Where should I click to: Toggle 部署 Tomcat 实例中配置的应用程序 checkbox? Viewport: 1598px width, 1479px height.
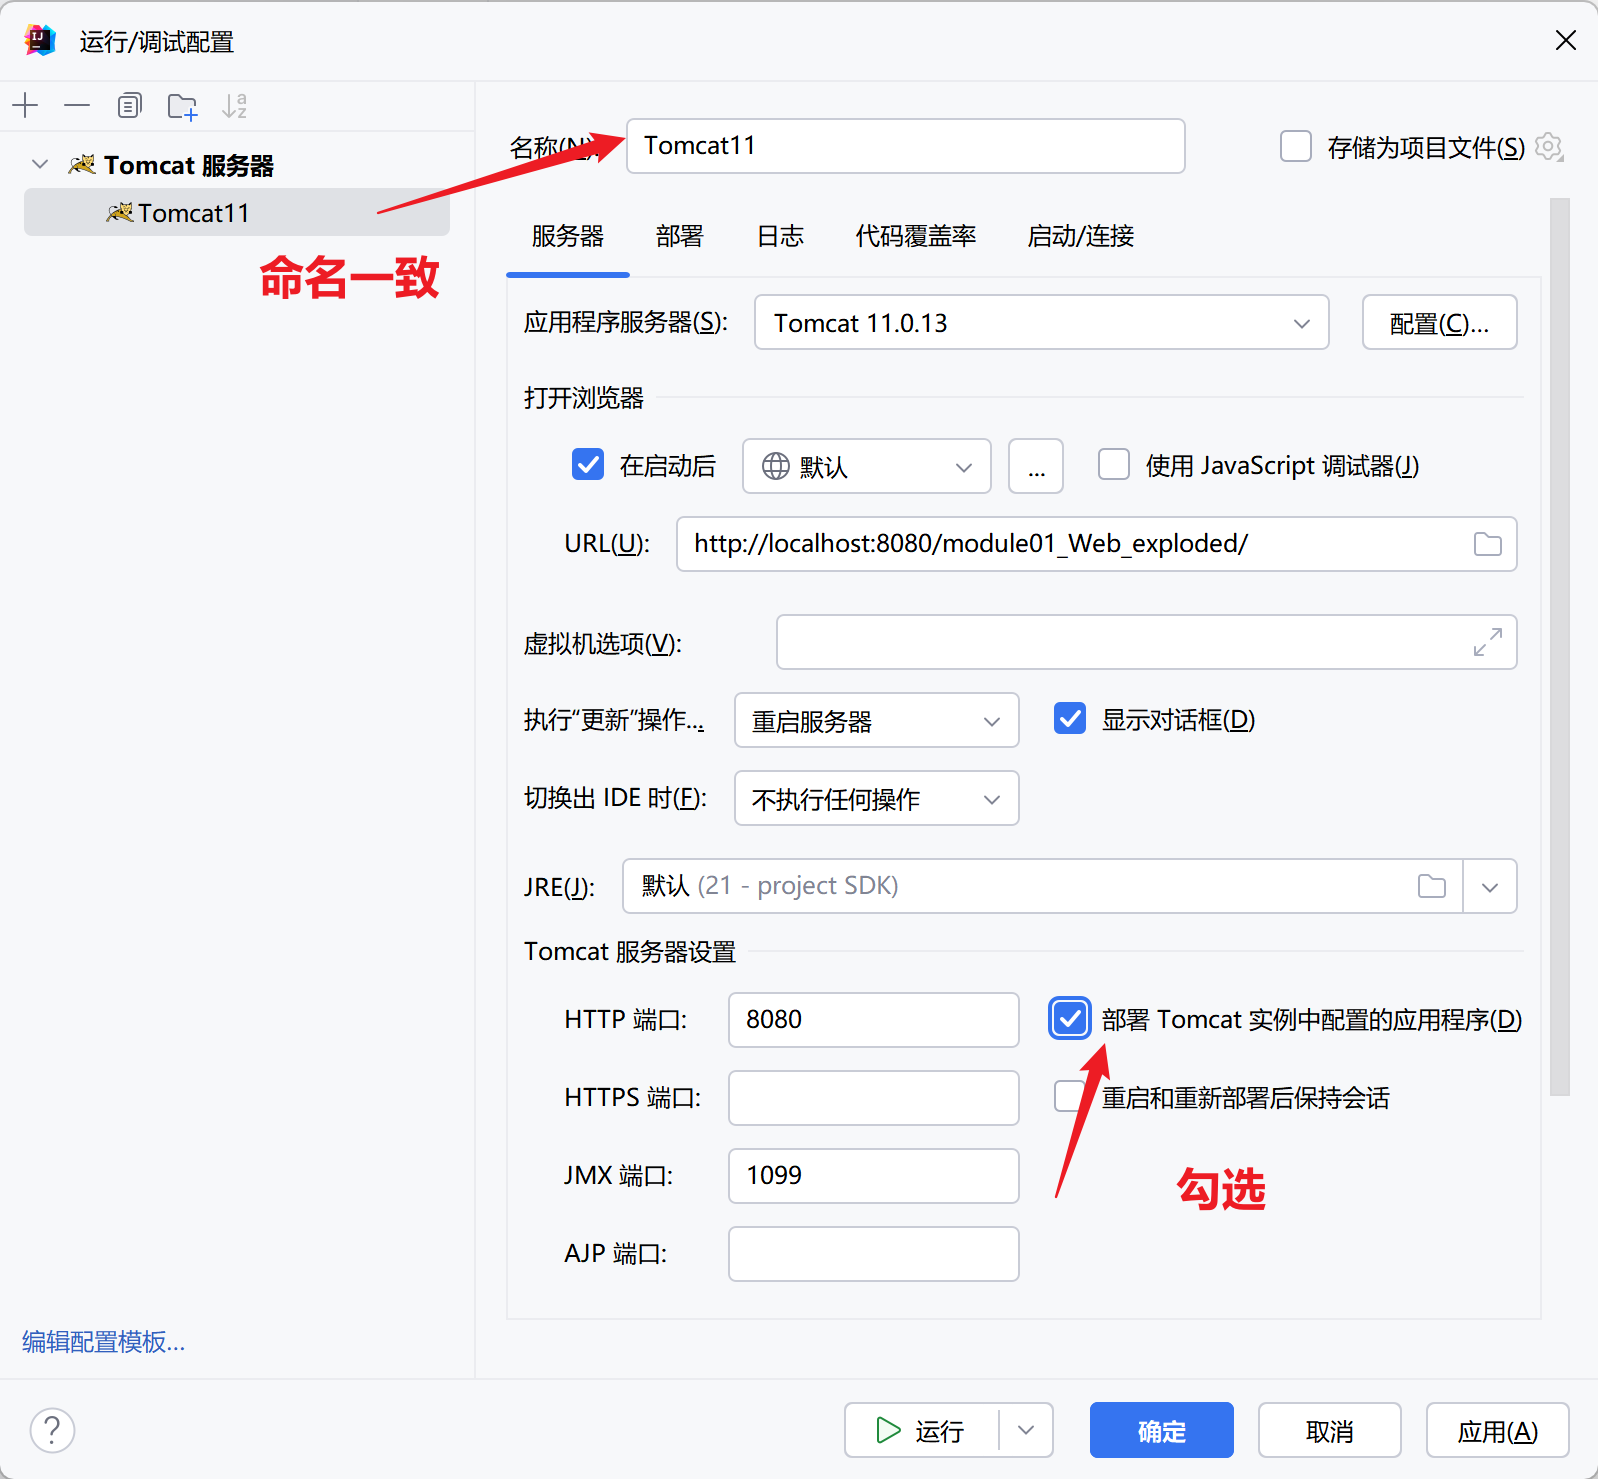tap(1070, 1018)
